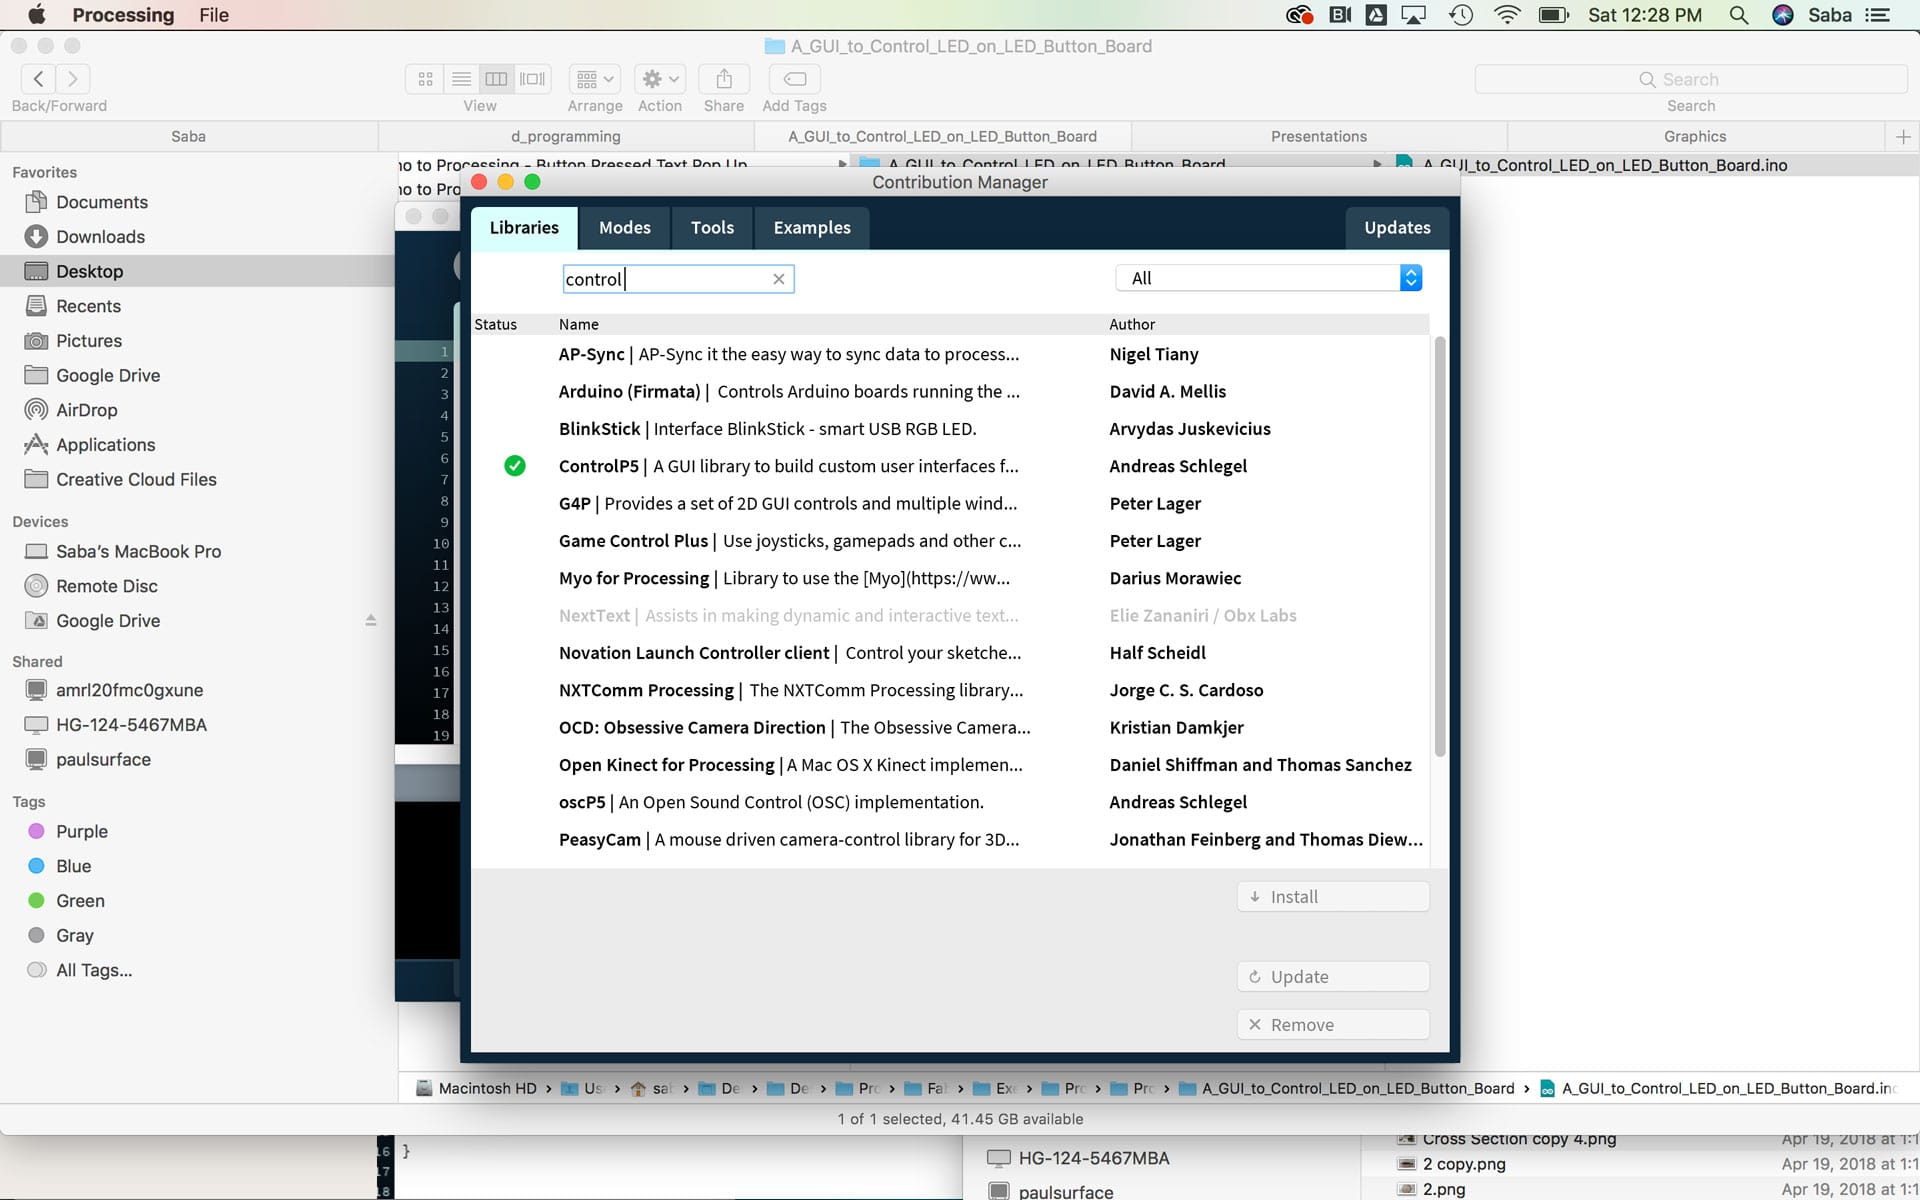Open the Spotlight search icon in menu bar
This screenshot has width=1920, height=1200.
pyautogui.click(x=1739, y=15)
